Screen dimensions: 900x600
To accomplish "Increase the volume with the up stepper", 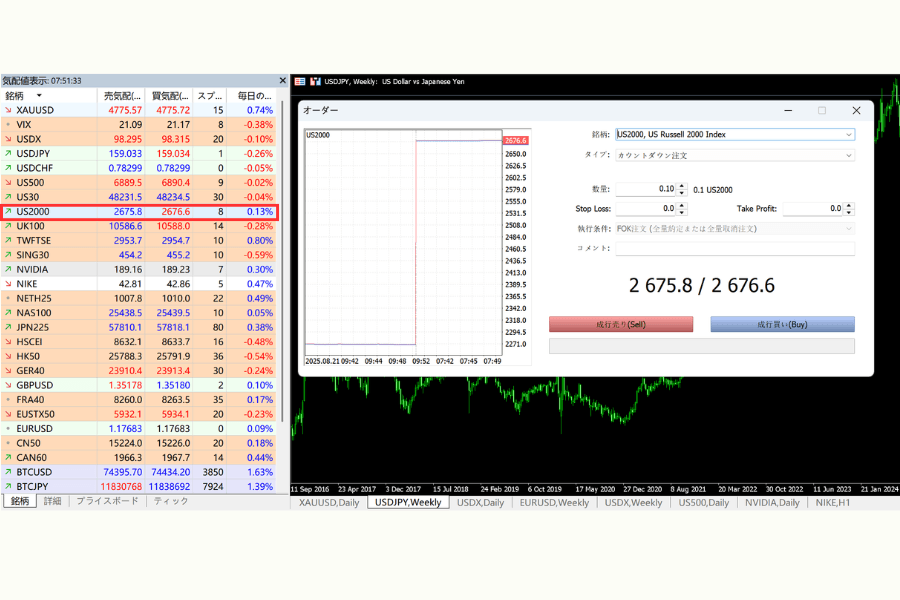I will [x=682, y=185].
